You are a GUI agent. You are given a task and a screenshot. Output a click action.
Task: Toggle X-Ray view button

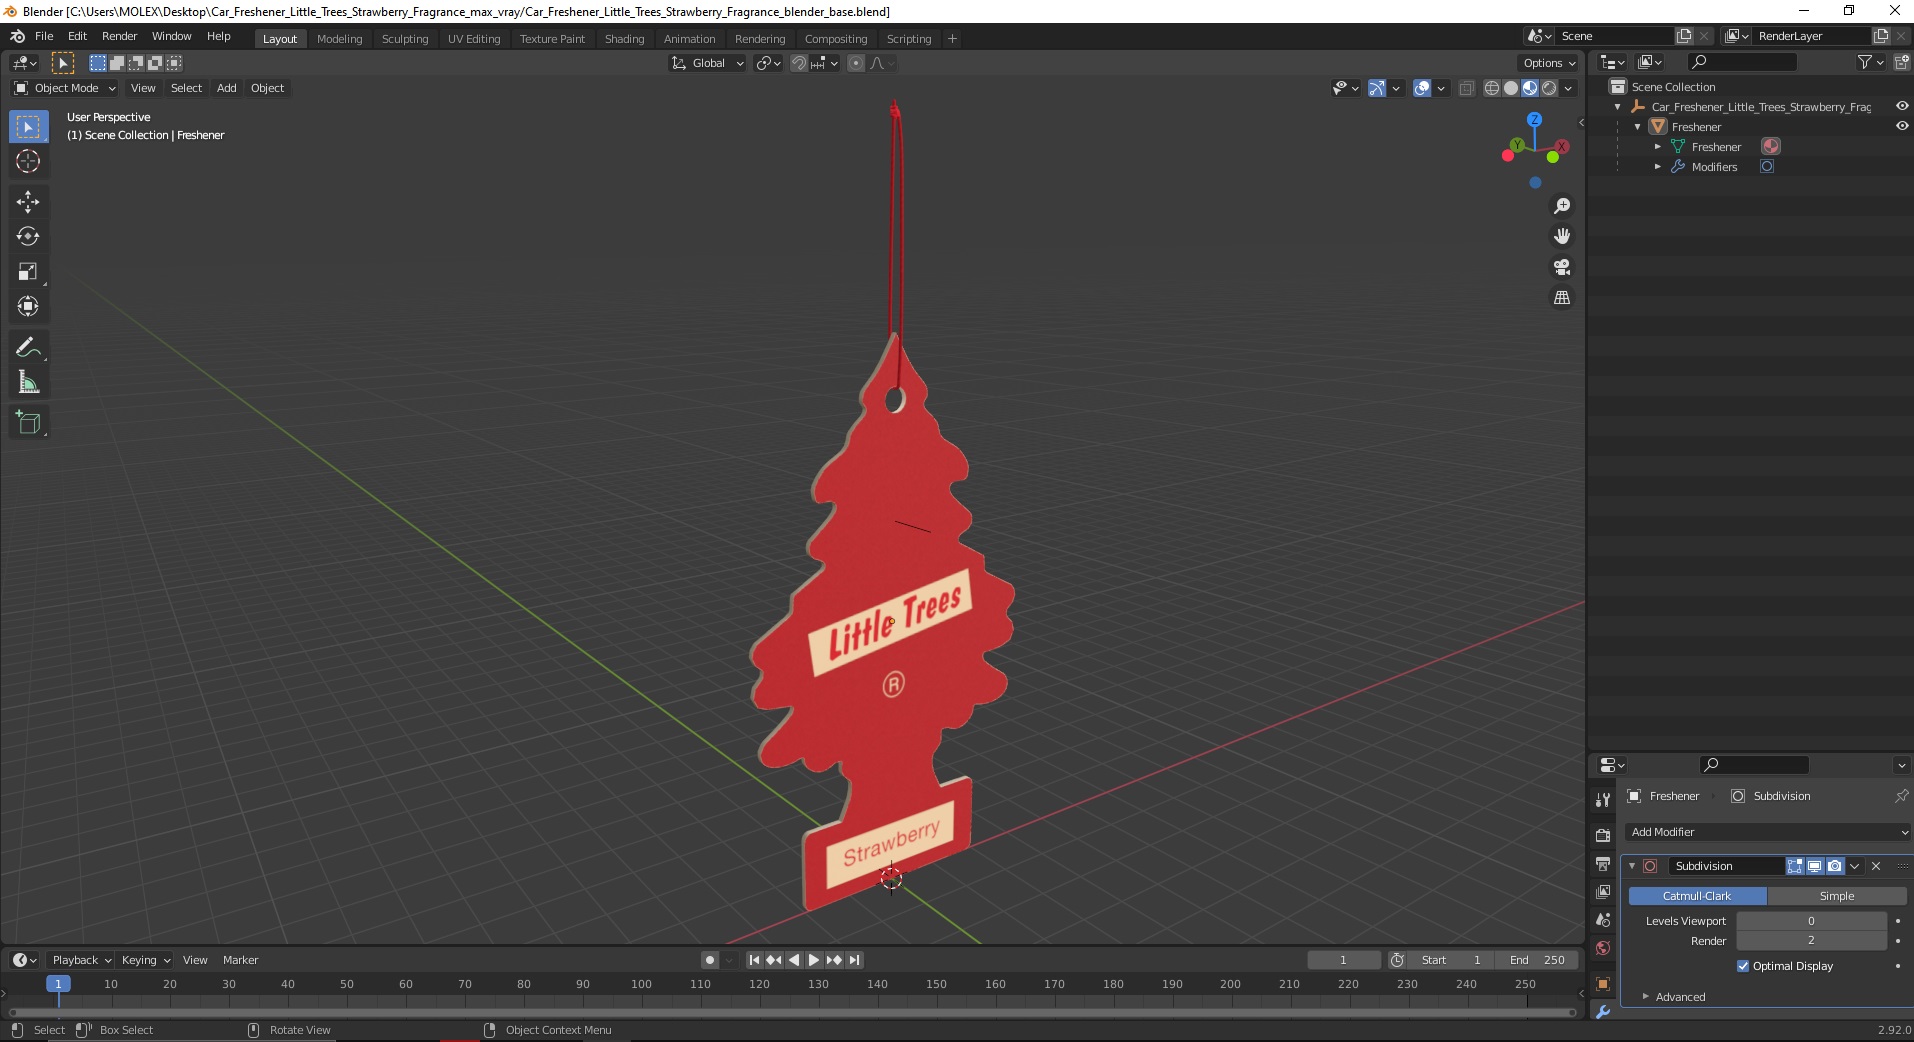pyautogui.click(x=1467, y=88)
